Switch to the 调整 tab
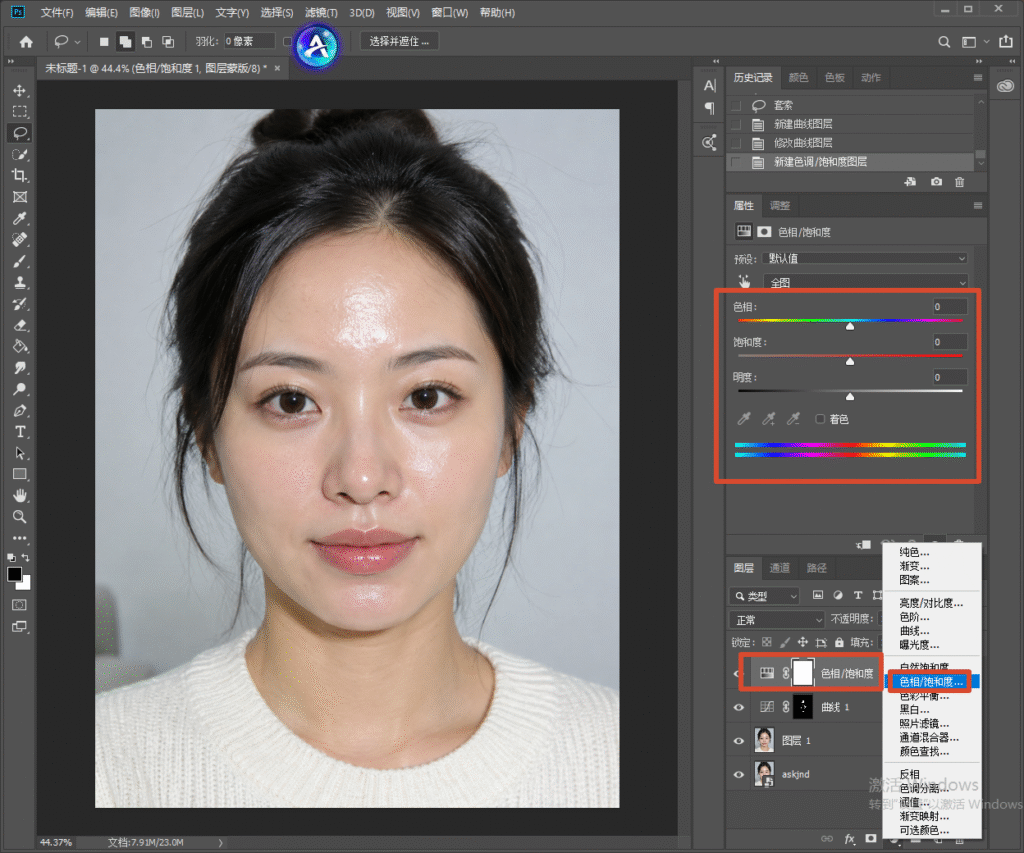The image size is (1024, 853). click(x=780, y=206)
